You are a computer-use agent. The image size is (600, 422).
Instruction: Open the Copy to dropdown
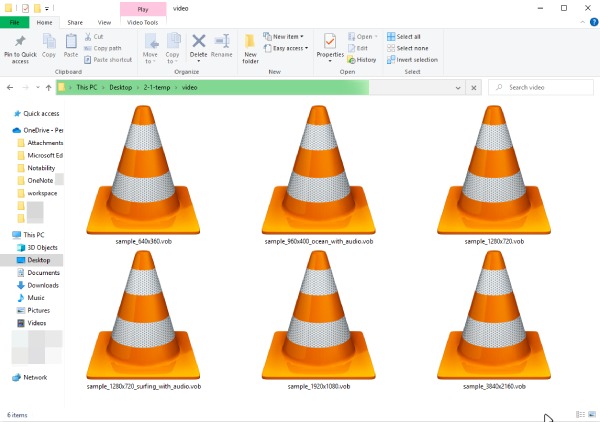pos(172,48)
